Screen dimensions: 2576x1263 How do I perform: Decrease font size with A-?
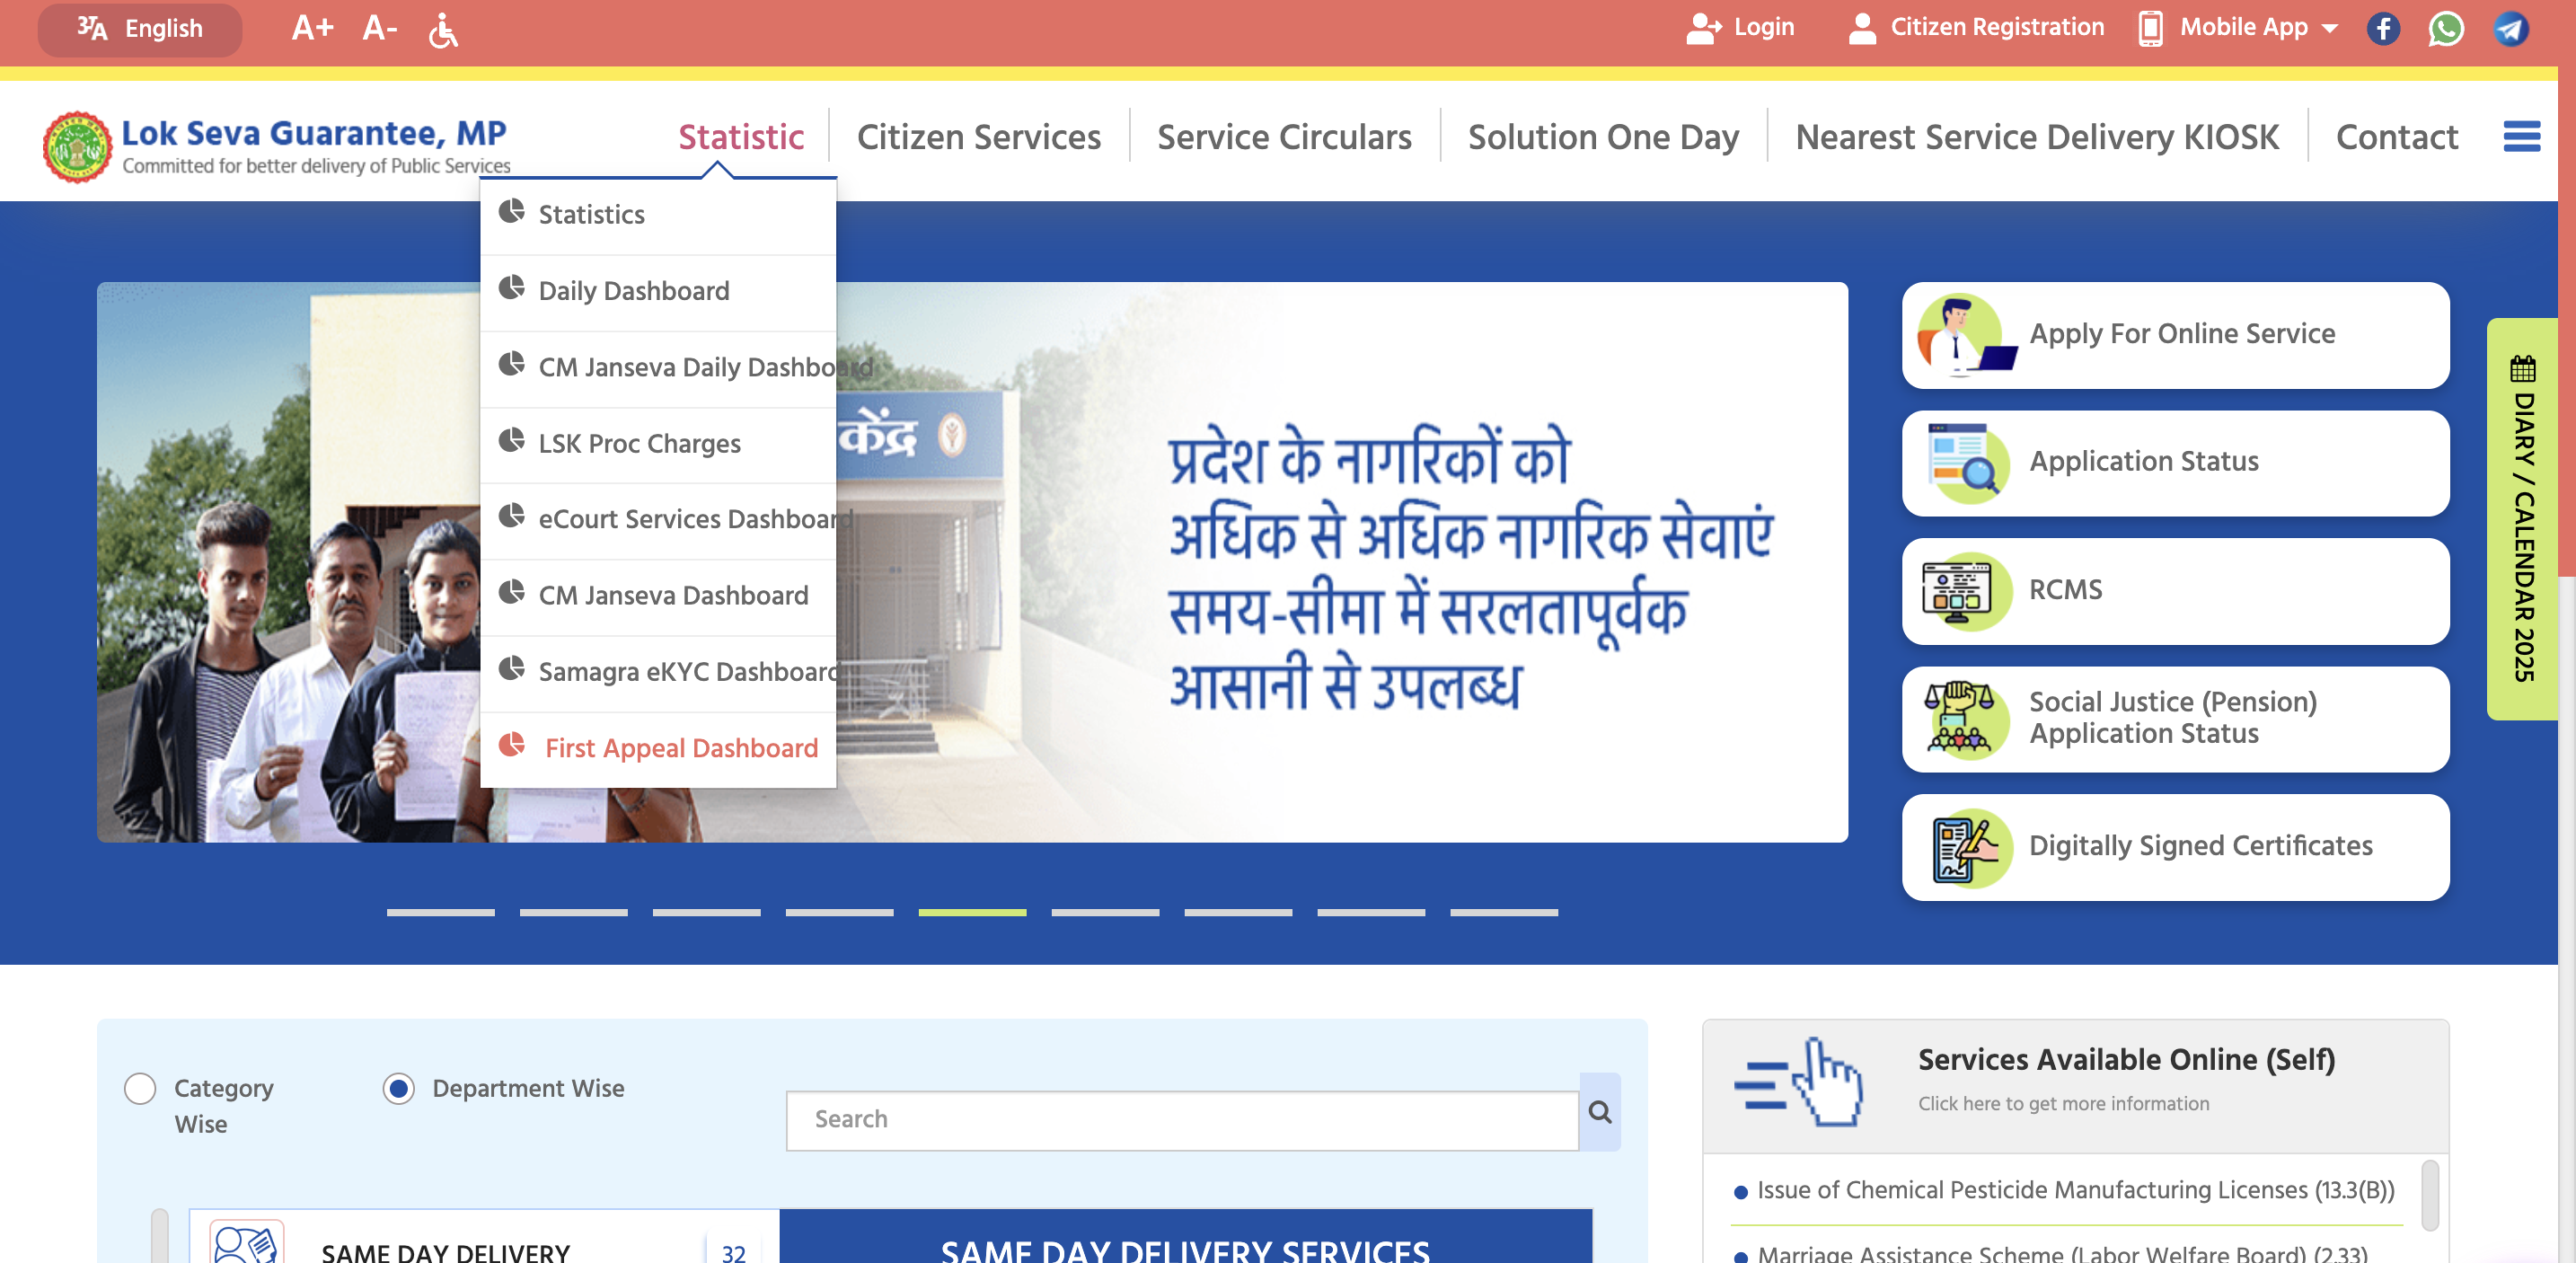(x=379, y=28)
